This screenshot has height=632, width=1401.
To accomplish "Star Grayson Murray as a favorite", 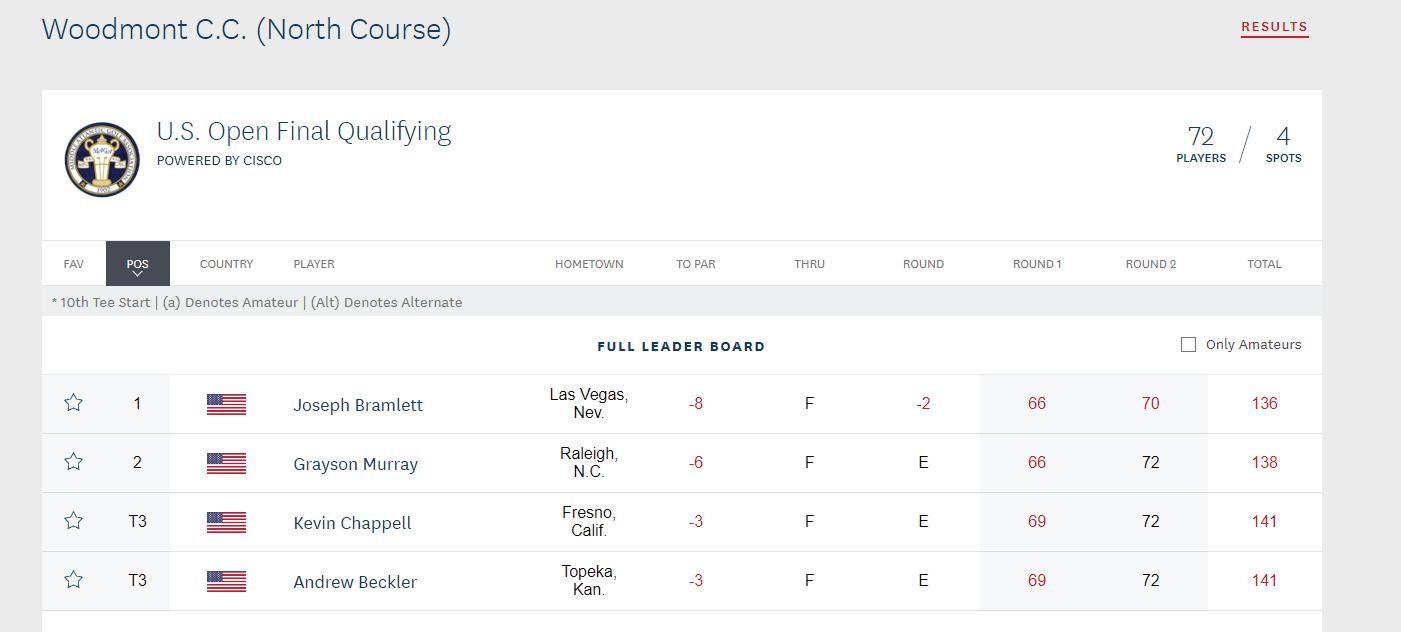I will click(x=73, y=462).
